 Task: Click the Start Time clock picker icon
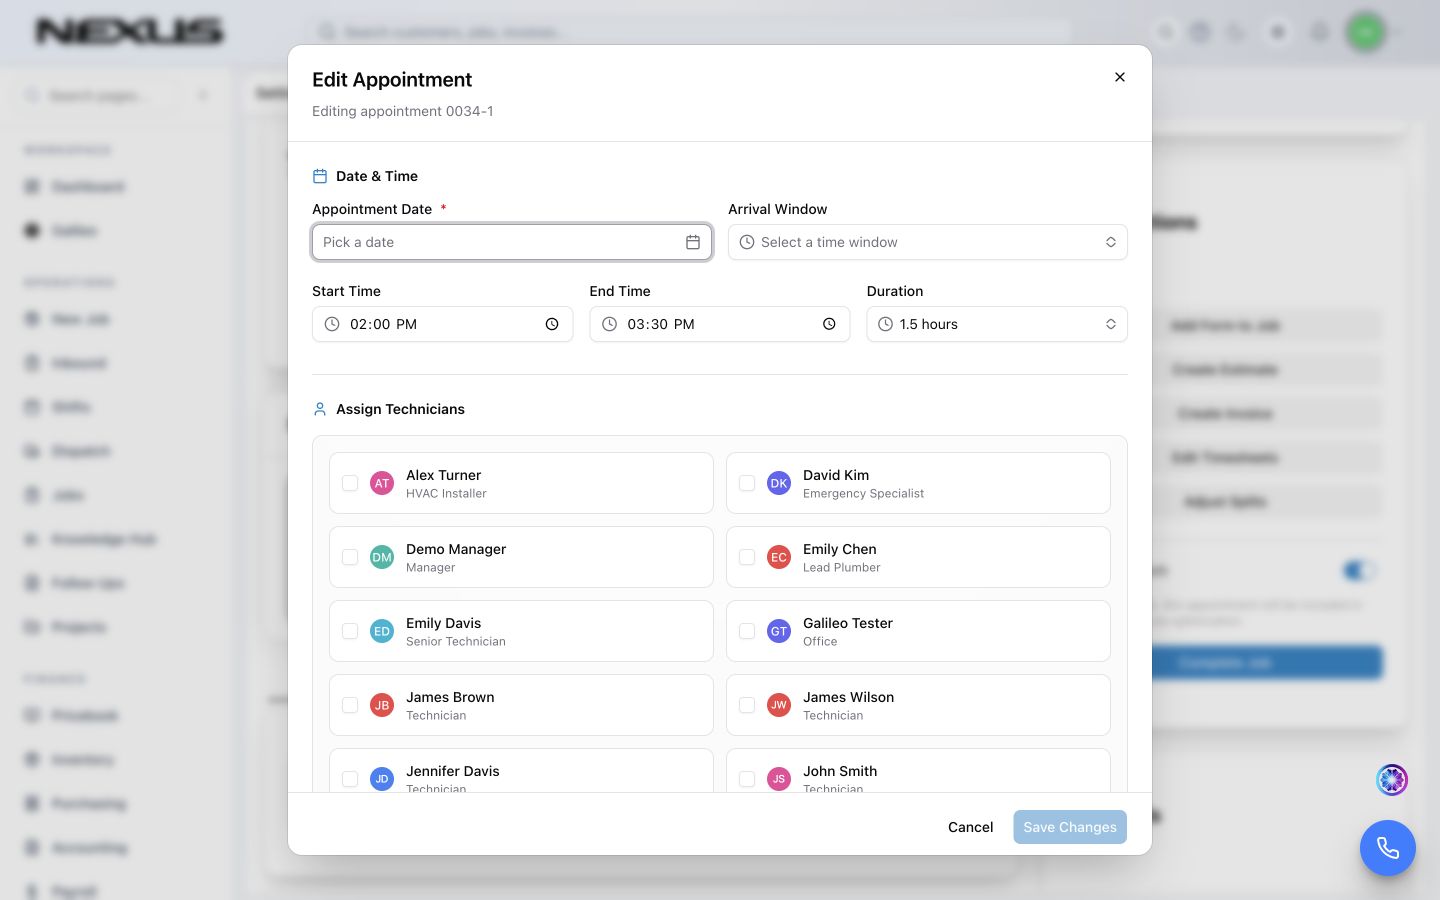(x=552, y=324)
